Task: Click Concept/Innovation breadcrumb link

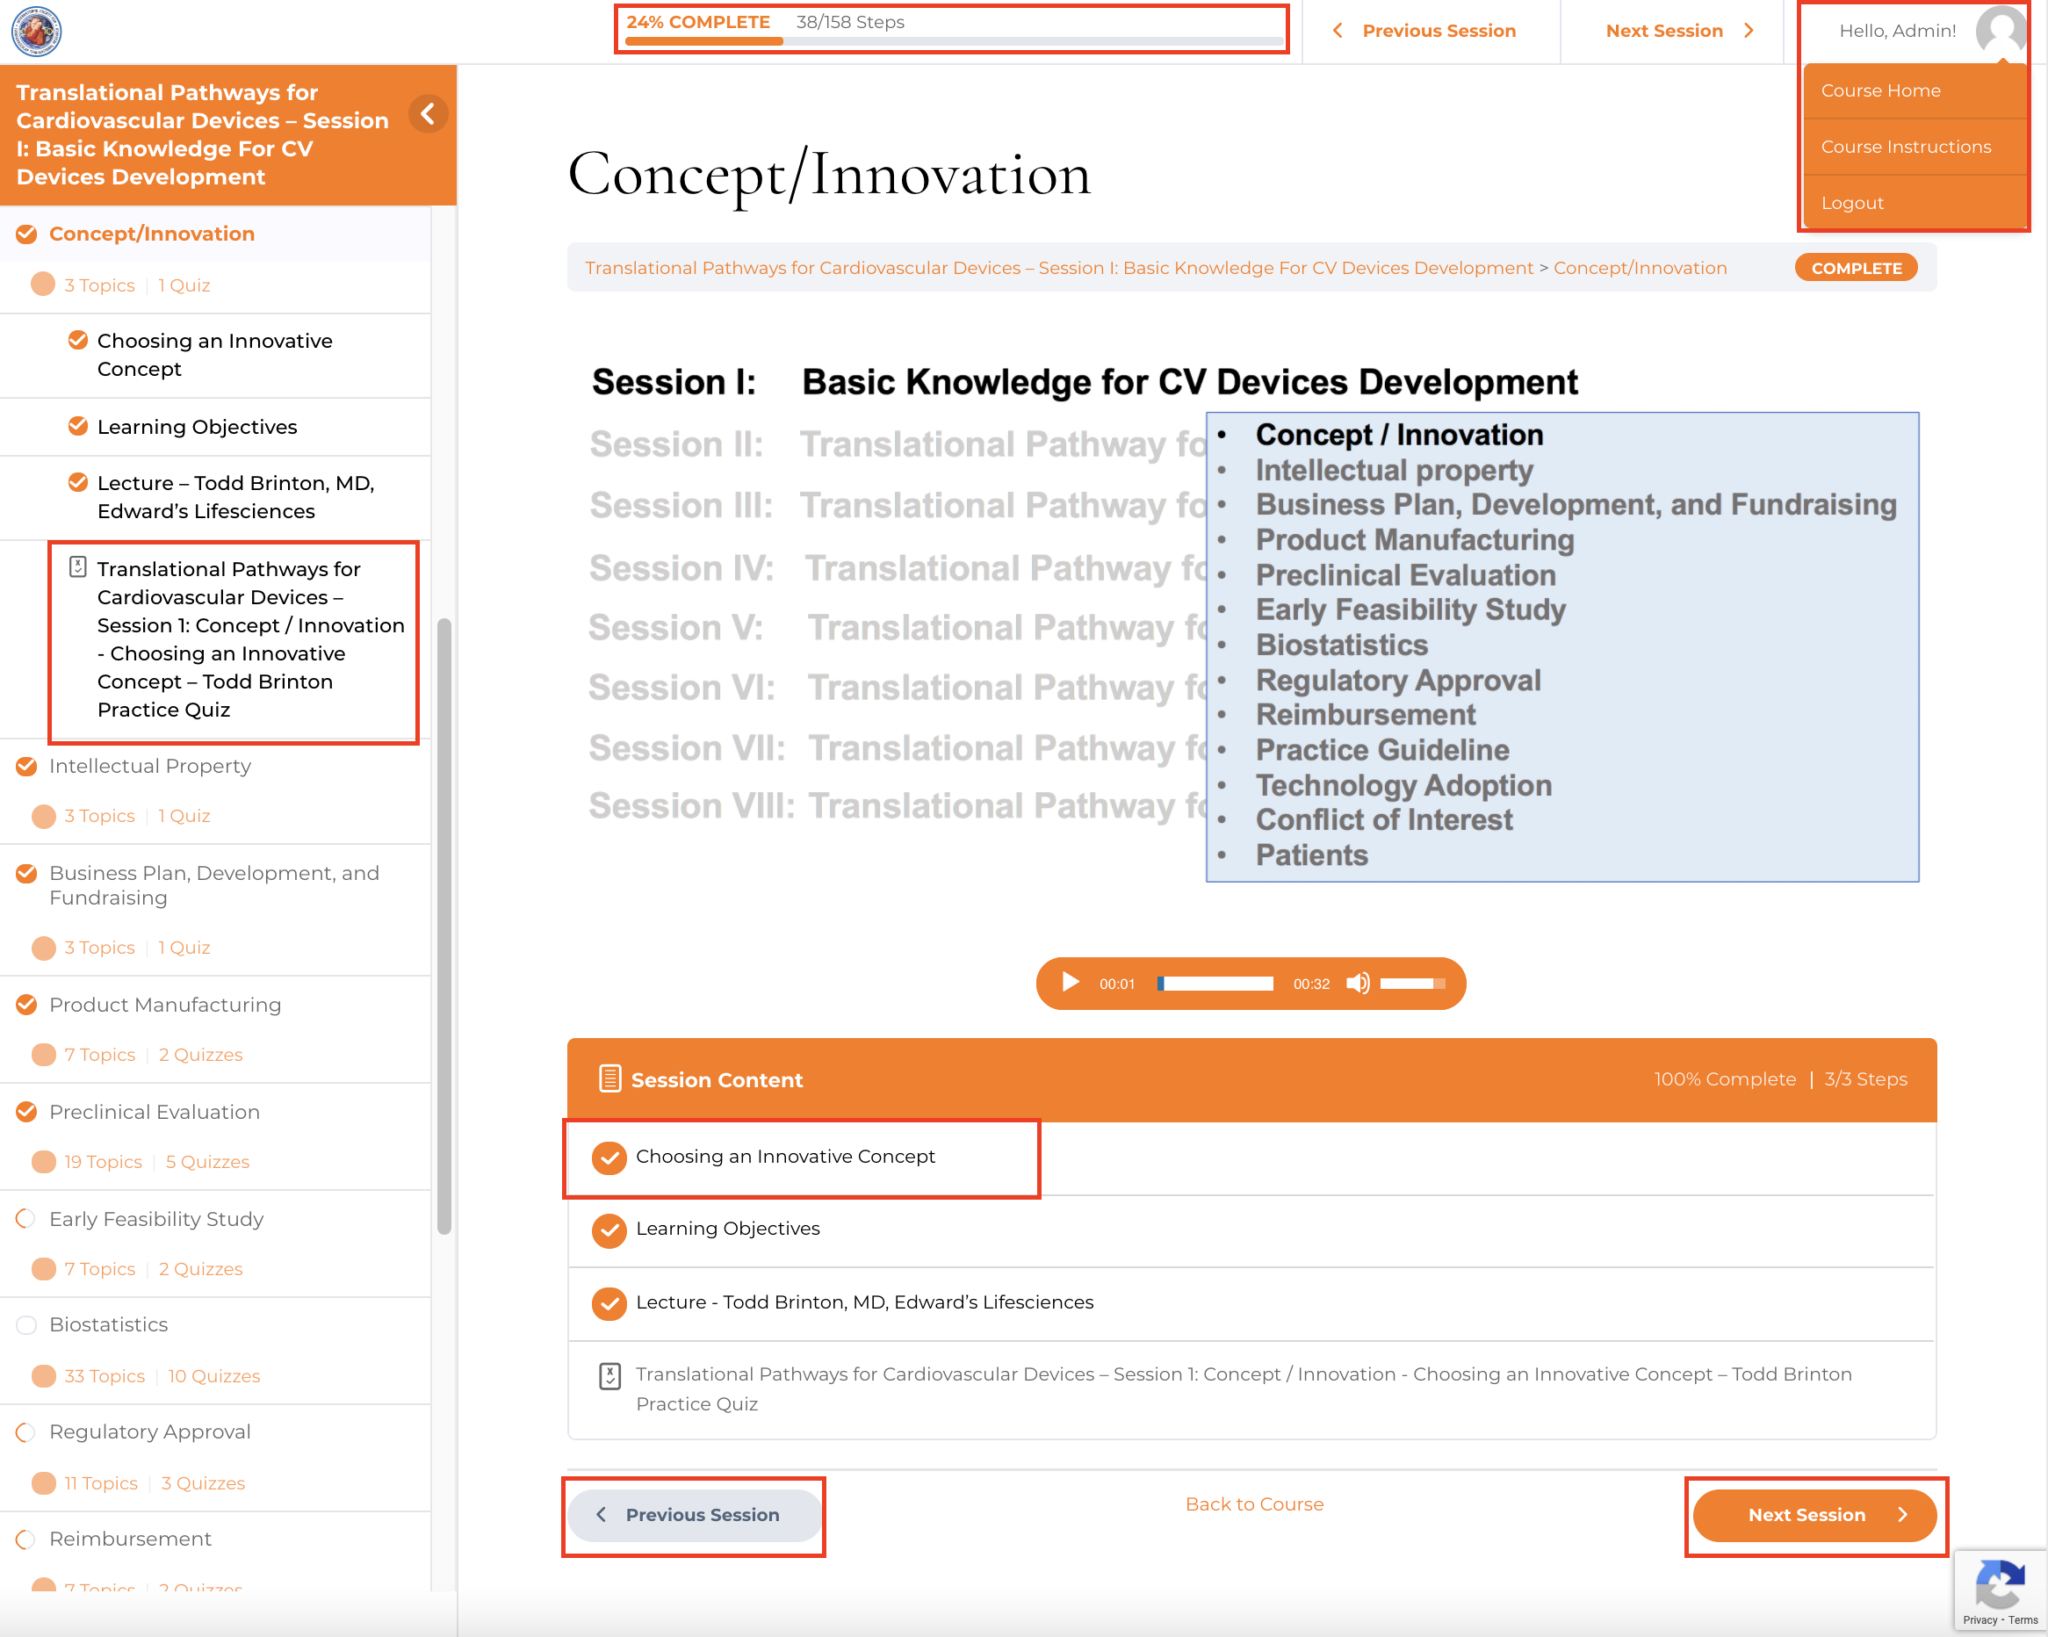Action: [x=1640, y=268]
